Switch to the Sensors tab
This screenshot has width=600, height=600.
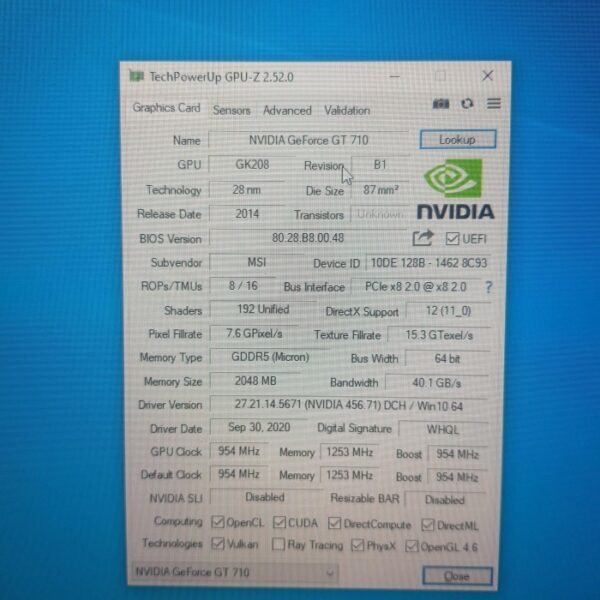pyautogui.click(x=232, y=110)
